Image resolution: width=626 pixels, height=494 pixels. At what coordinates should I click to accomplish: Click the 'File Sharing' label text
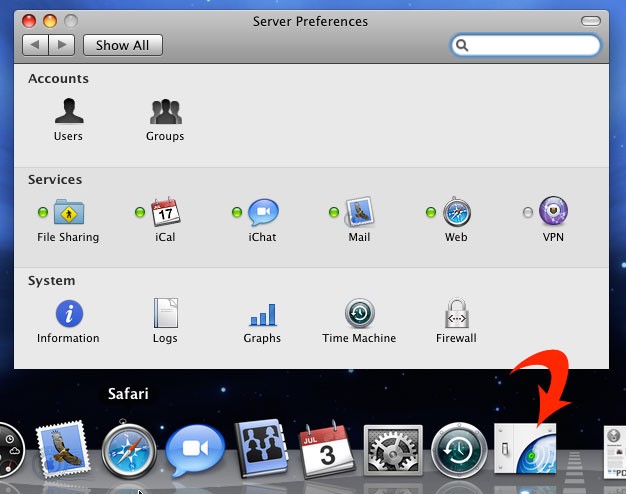click(x=68, y=237)
